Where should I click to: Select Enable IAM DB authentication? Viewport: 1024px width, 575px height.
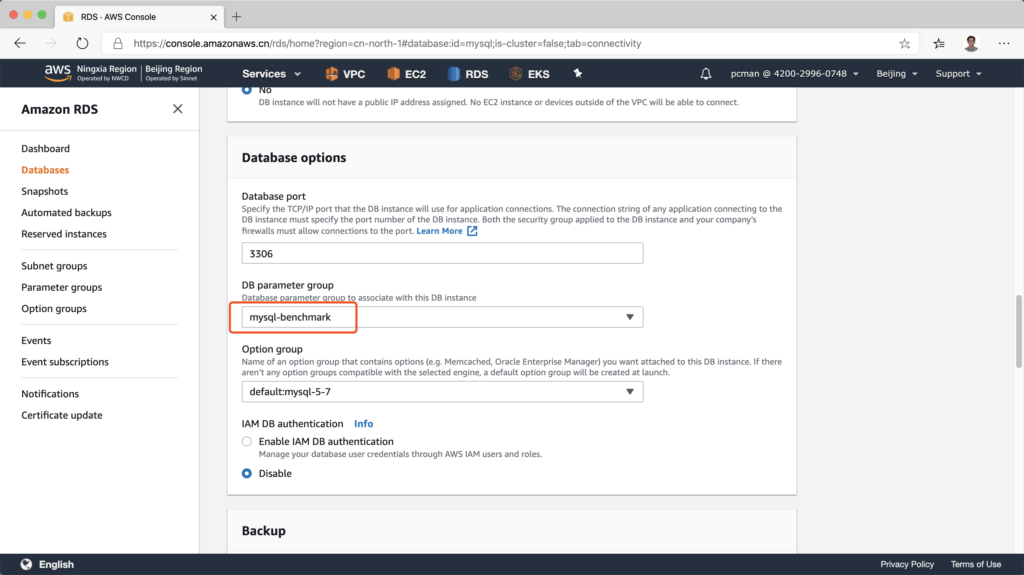pos(247,441)
